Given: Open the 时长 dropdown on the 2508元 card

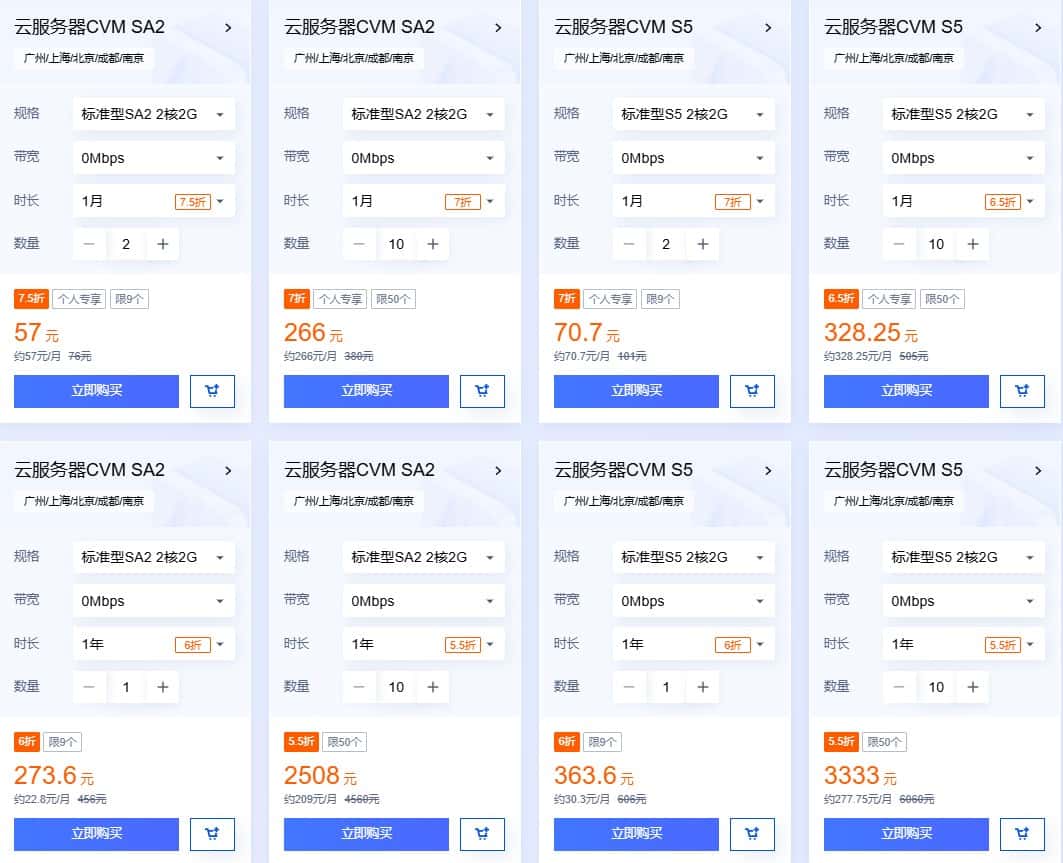Looking at the screenshot, I should [x=423, y=645].
